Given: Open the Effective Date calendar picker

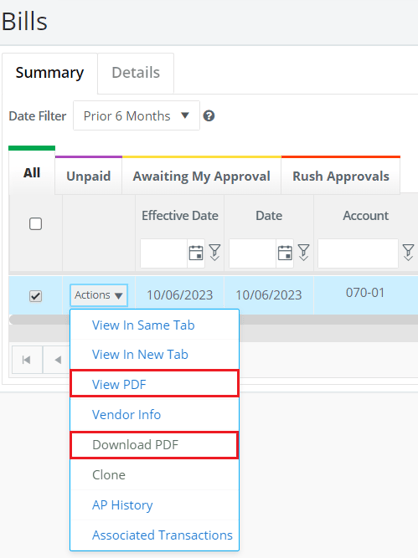Looking at the screenshot, I should click(x=196, y=253).
